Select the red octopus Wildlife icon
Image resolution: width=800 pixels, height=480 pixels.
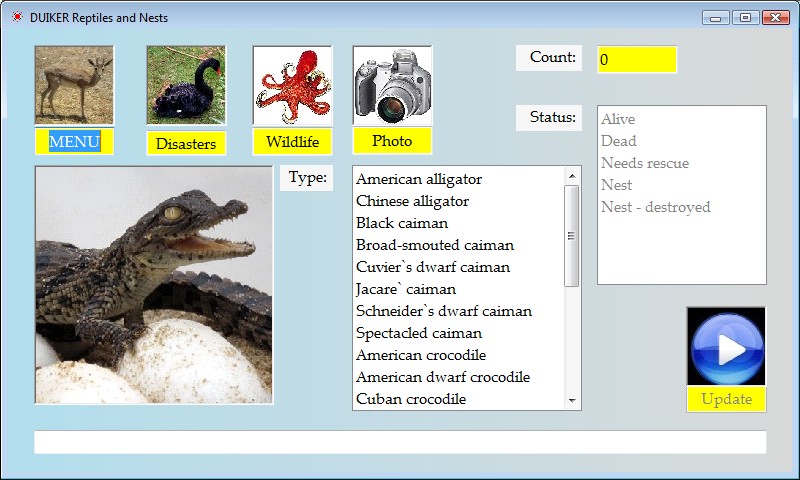point(292,85)
